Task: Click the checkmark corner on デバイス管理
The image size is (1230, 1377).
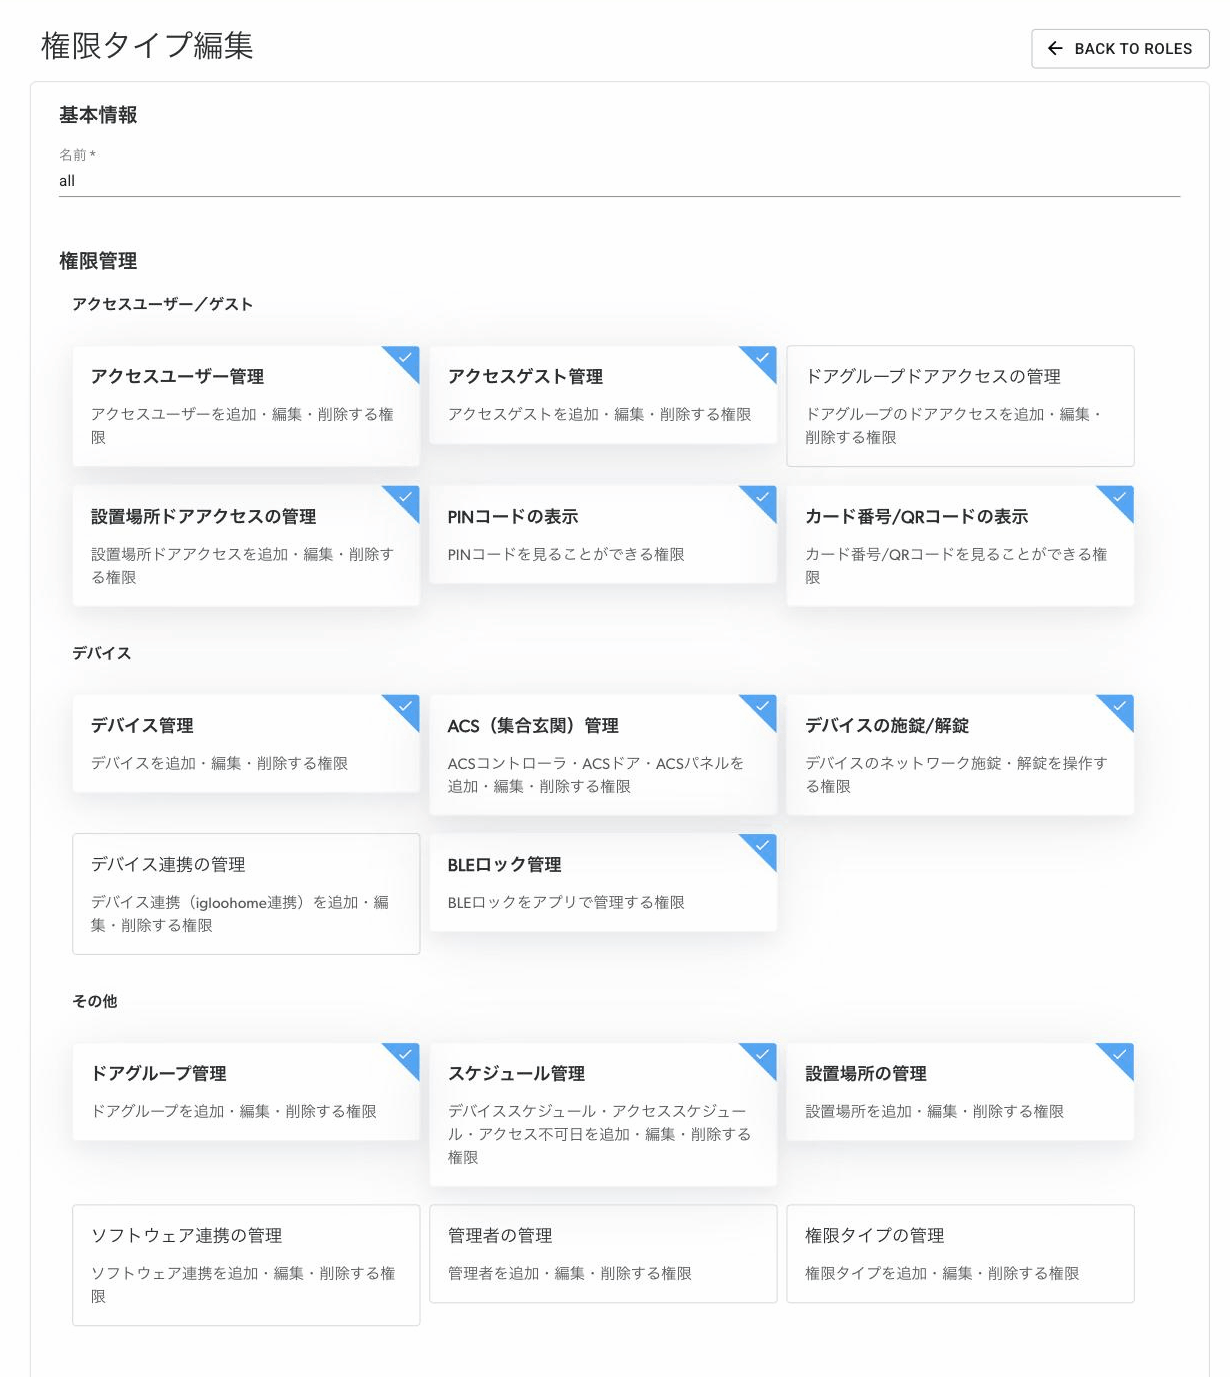Action: point(406,707)
